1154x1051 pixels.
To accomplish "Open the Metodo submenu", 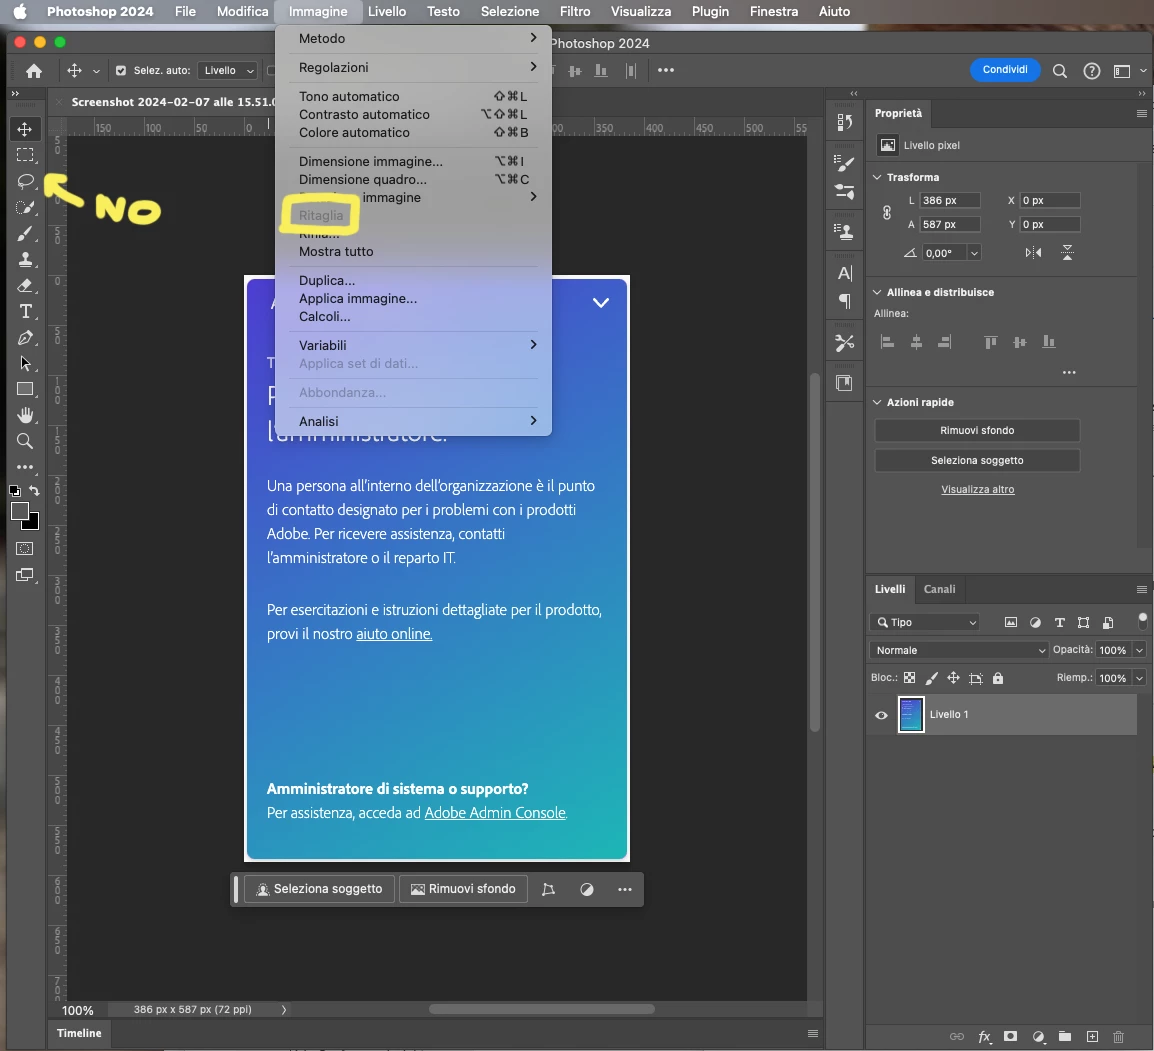I will (x=414, y=38).
